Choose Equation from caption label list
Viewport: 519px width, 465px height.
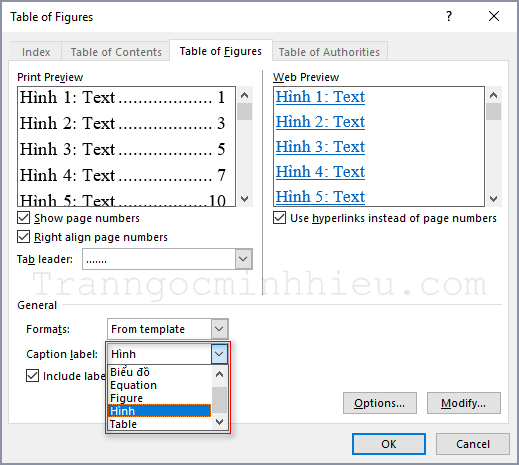point(160,385)
